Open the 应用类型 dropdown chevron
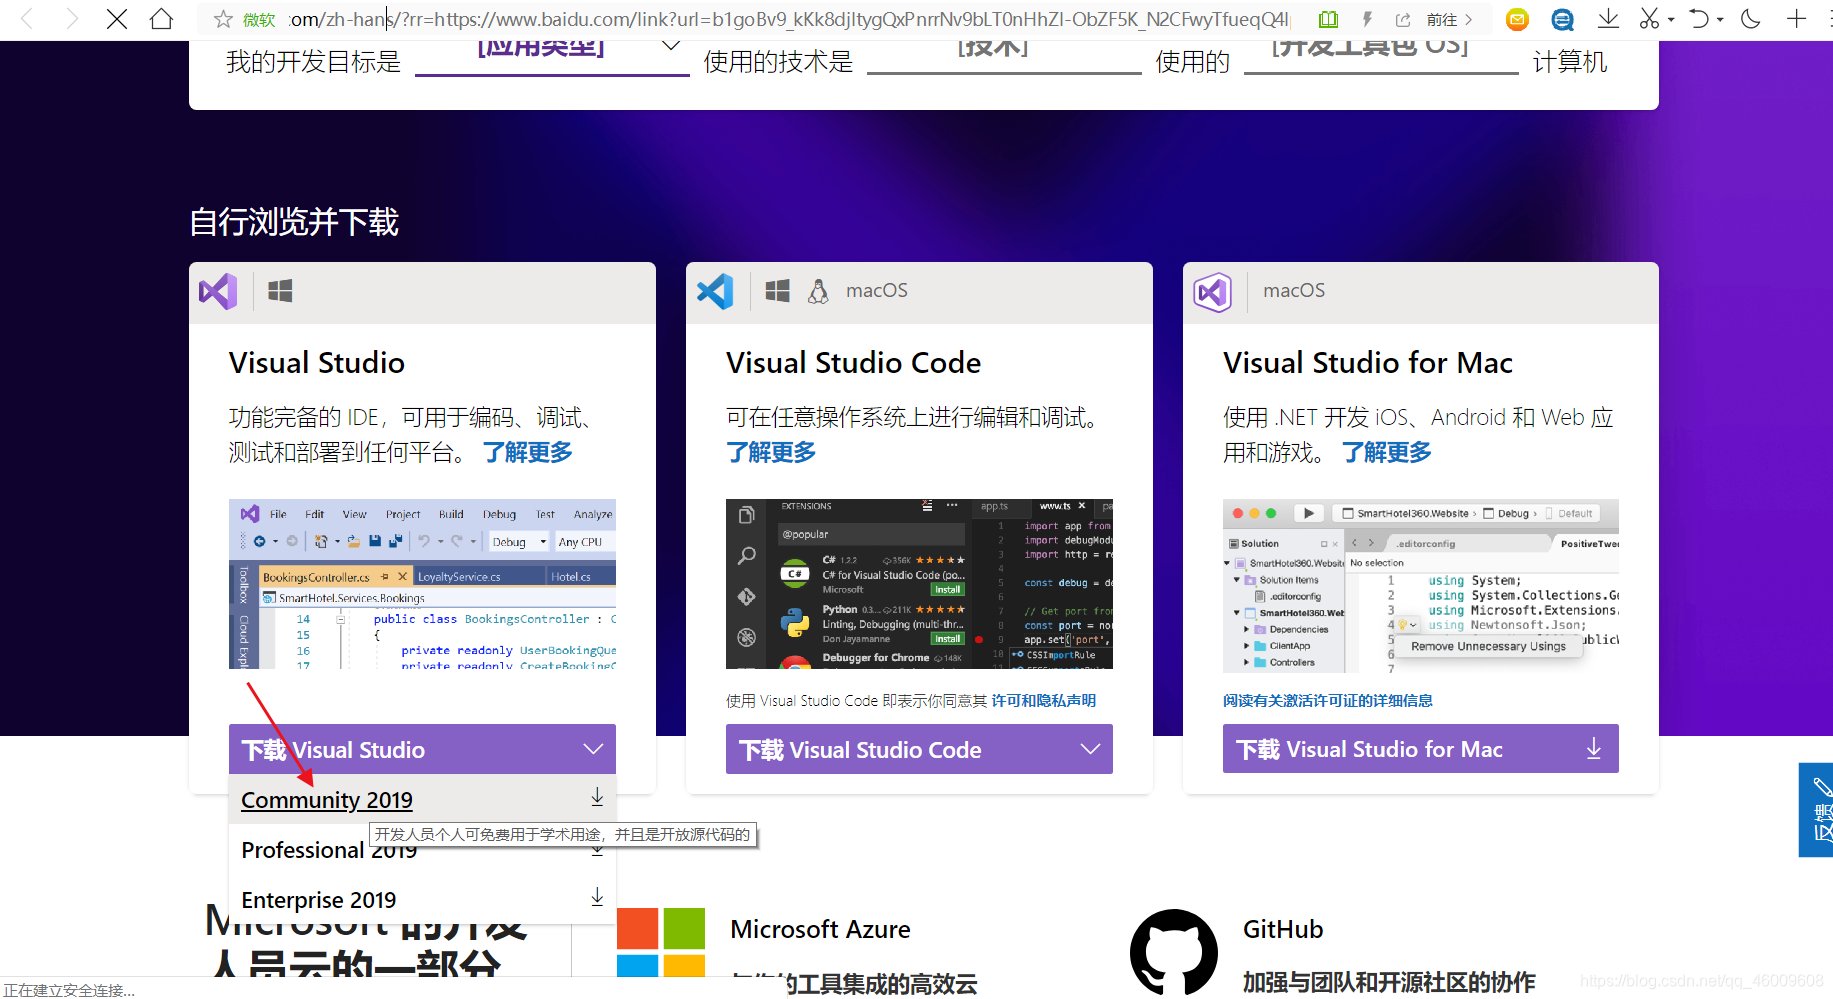 (671, 46)
